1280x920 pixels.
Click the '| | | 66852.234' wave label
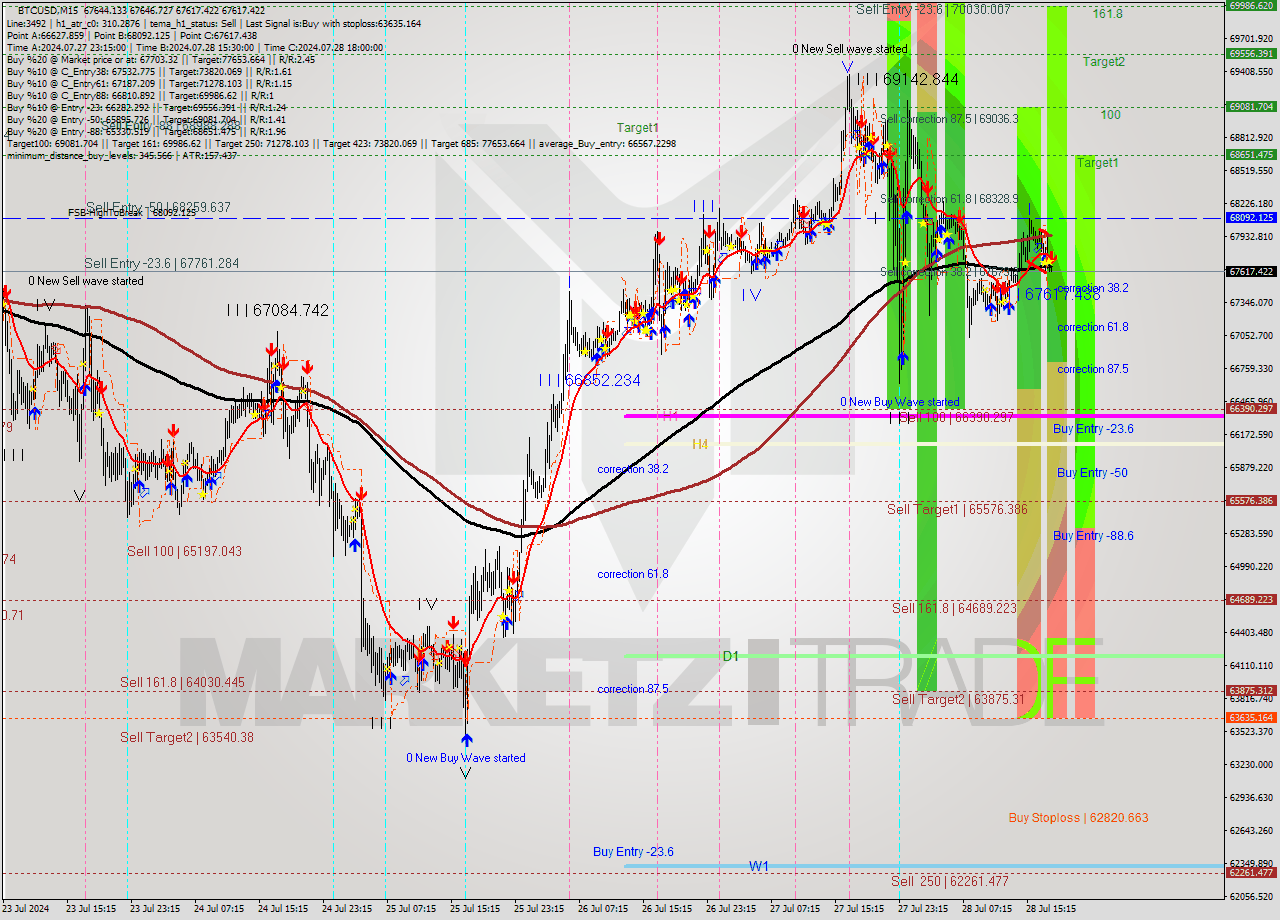[x=589, y=381]
